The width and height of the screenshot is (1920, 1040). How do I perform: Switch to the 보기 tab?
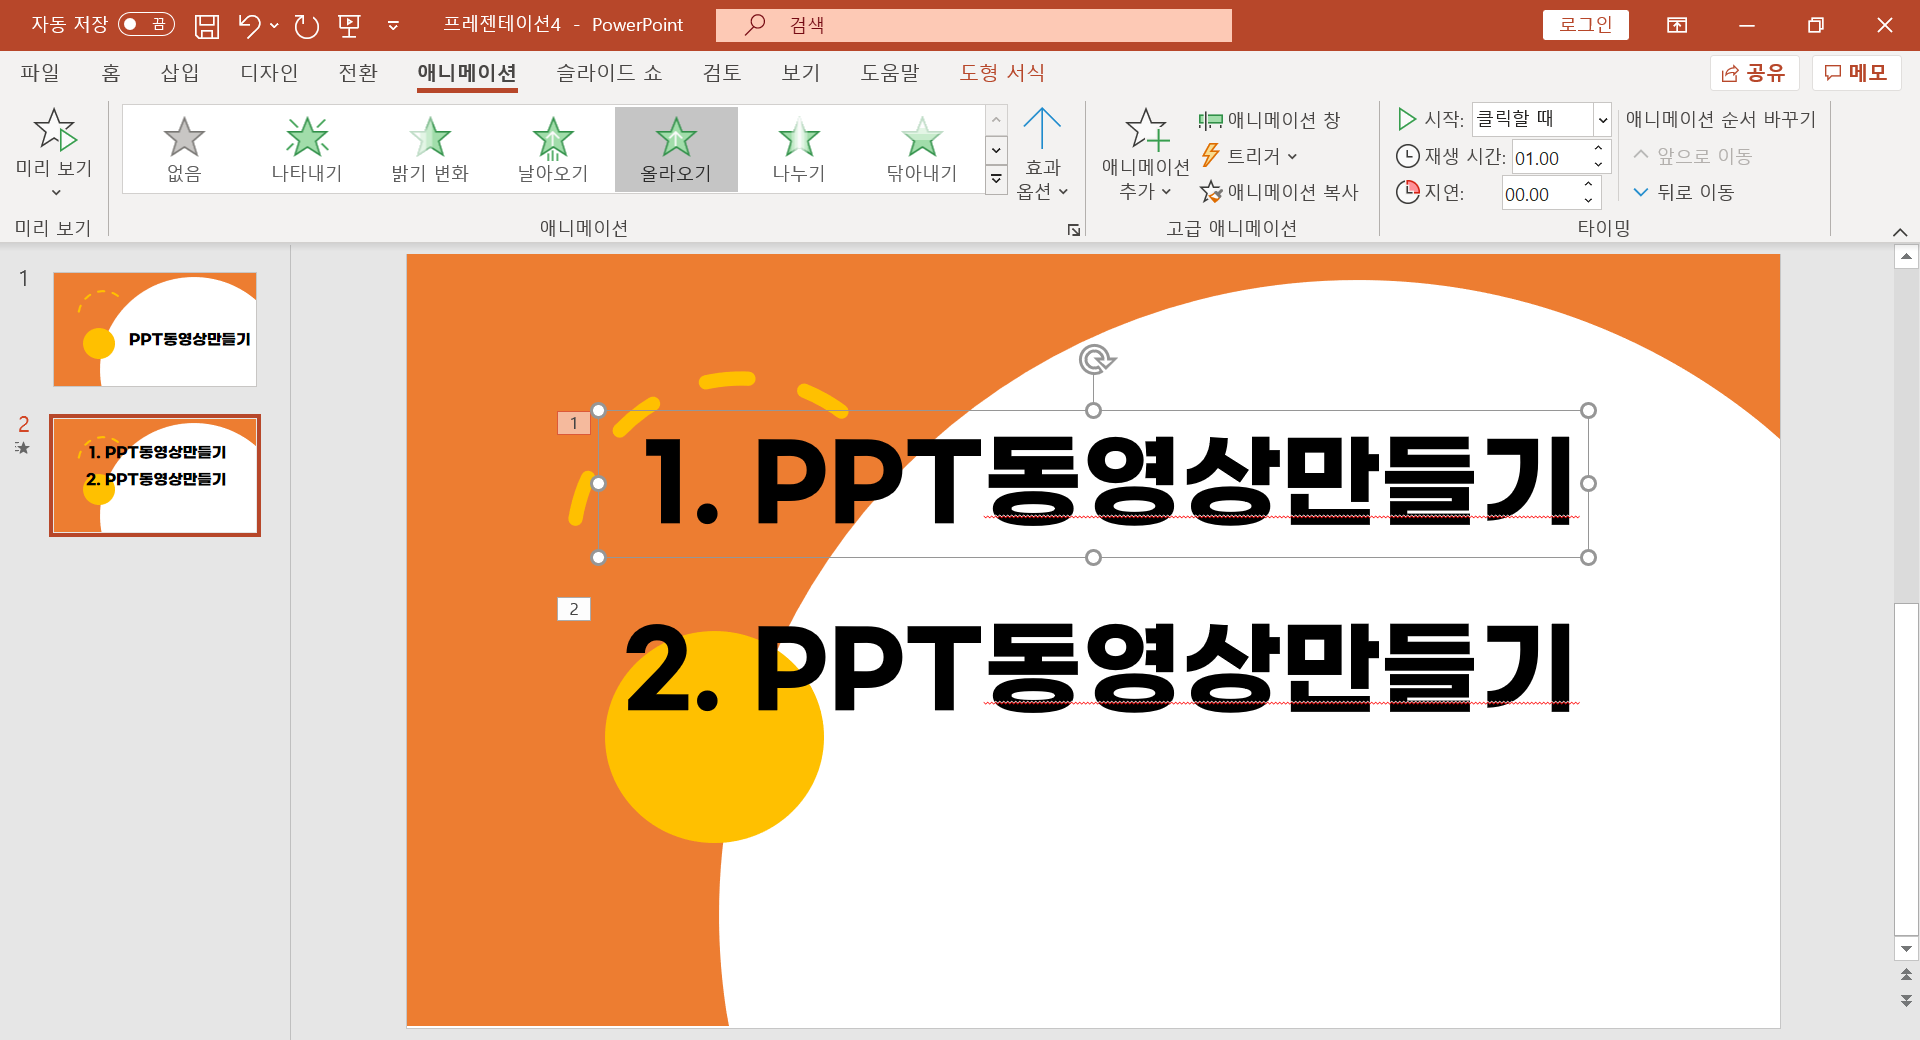(801, 72)
